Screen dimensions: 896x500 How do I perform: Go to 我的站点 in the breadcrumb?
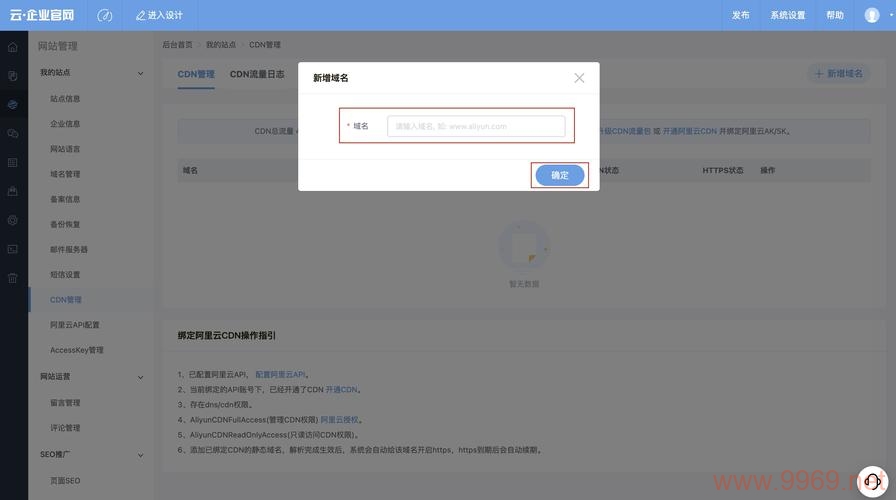click(x=221, y=45)
